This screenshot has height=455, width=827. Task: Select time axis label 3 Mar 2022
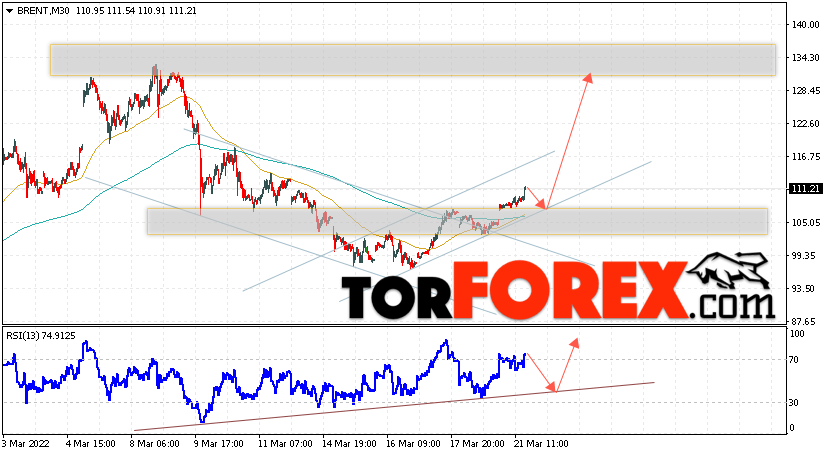tap(26, 444)
